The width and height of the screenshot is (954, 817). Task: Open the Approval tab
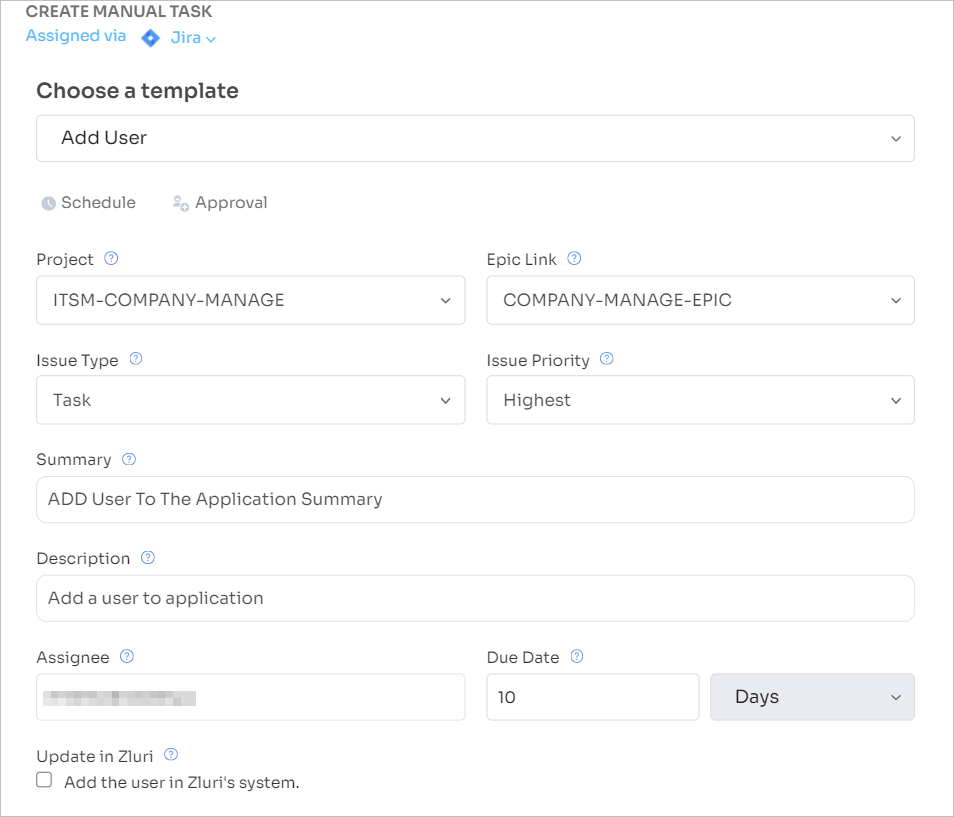[x=220, y=203]
